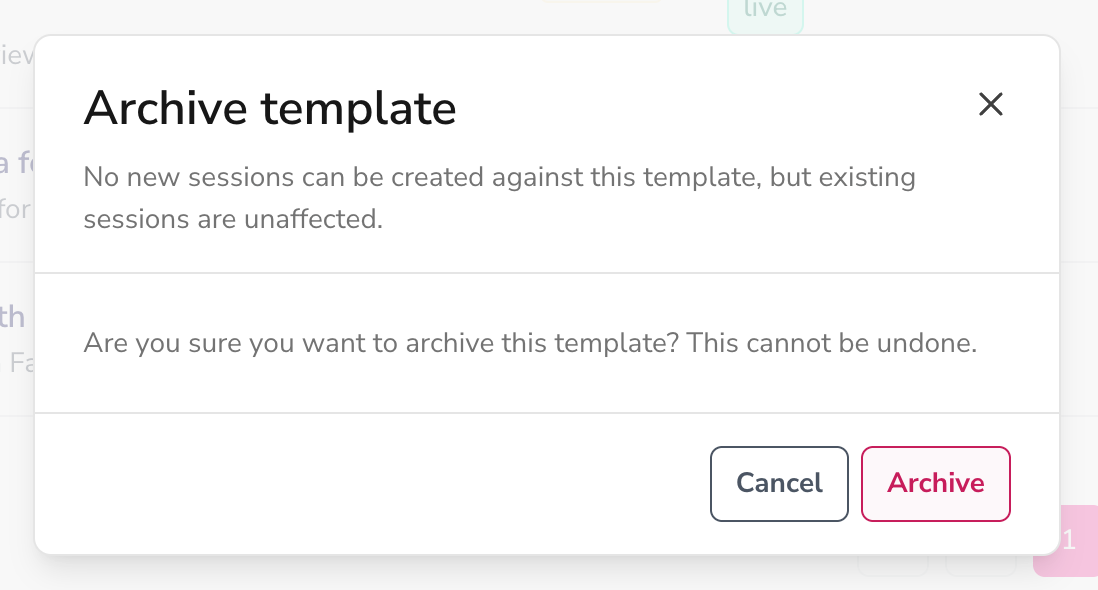Screen dimensions: 1098x590
Task: Click the Cancel button
Action: coord(779,484)
